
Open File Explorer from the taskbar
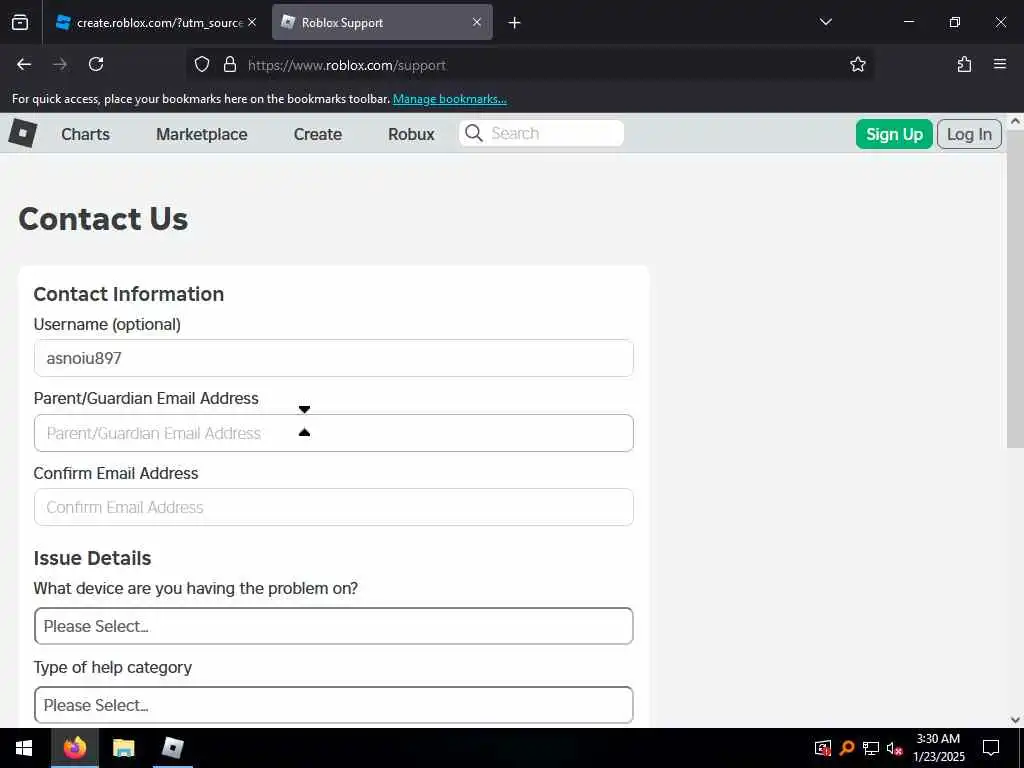point(123,748)
